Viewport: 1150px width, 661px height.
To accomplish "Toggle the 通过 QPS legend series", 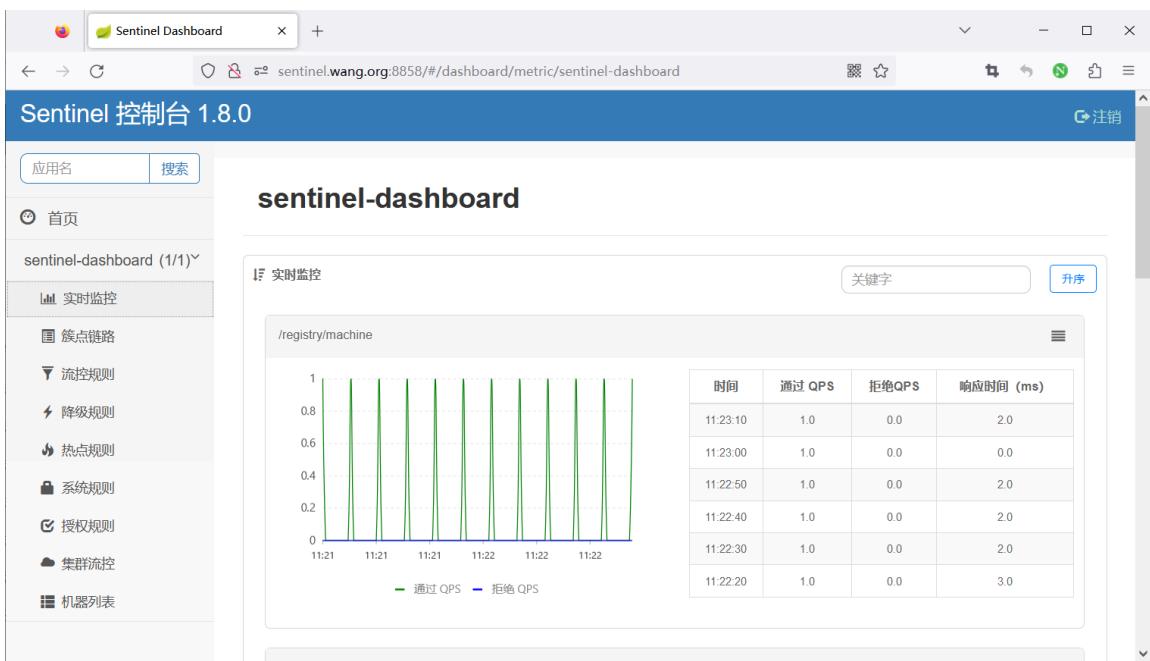I will tap(428, 588).
